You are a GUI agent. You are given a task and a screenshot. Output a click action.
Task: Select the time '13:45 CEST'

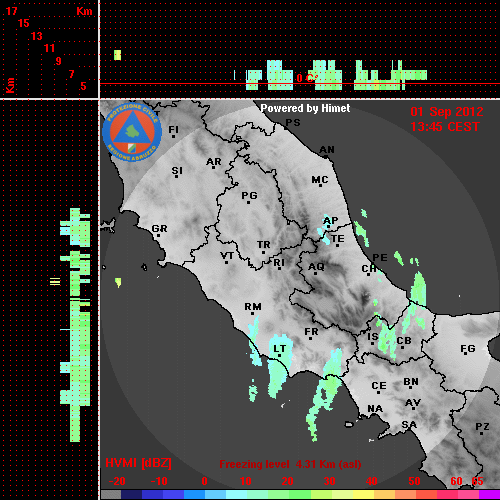click(445, 127)
